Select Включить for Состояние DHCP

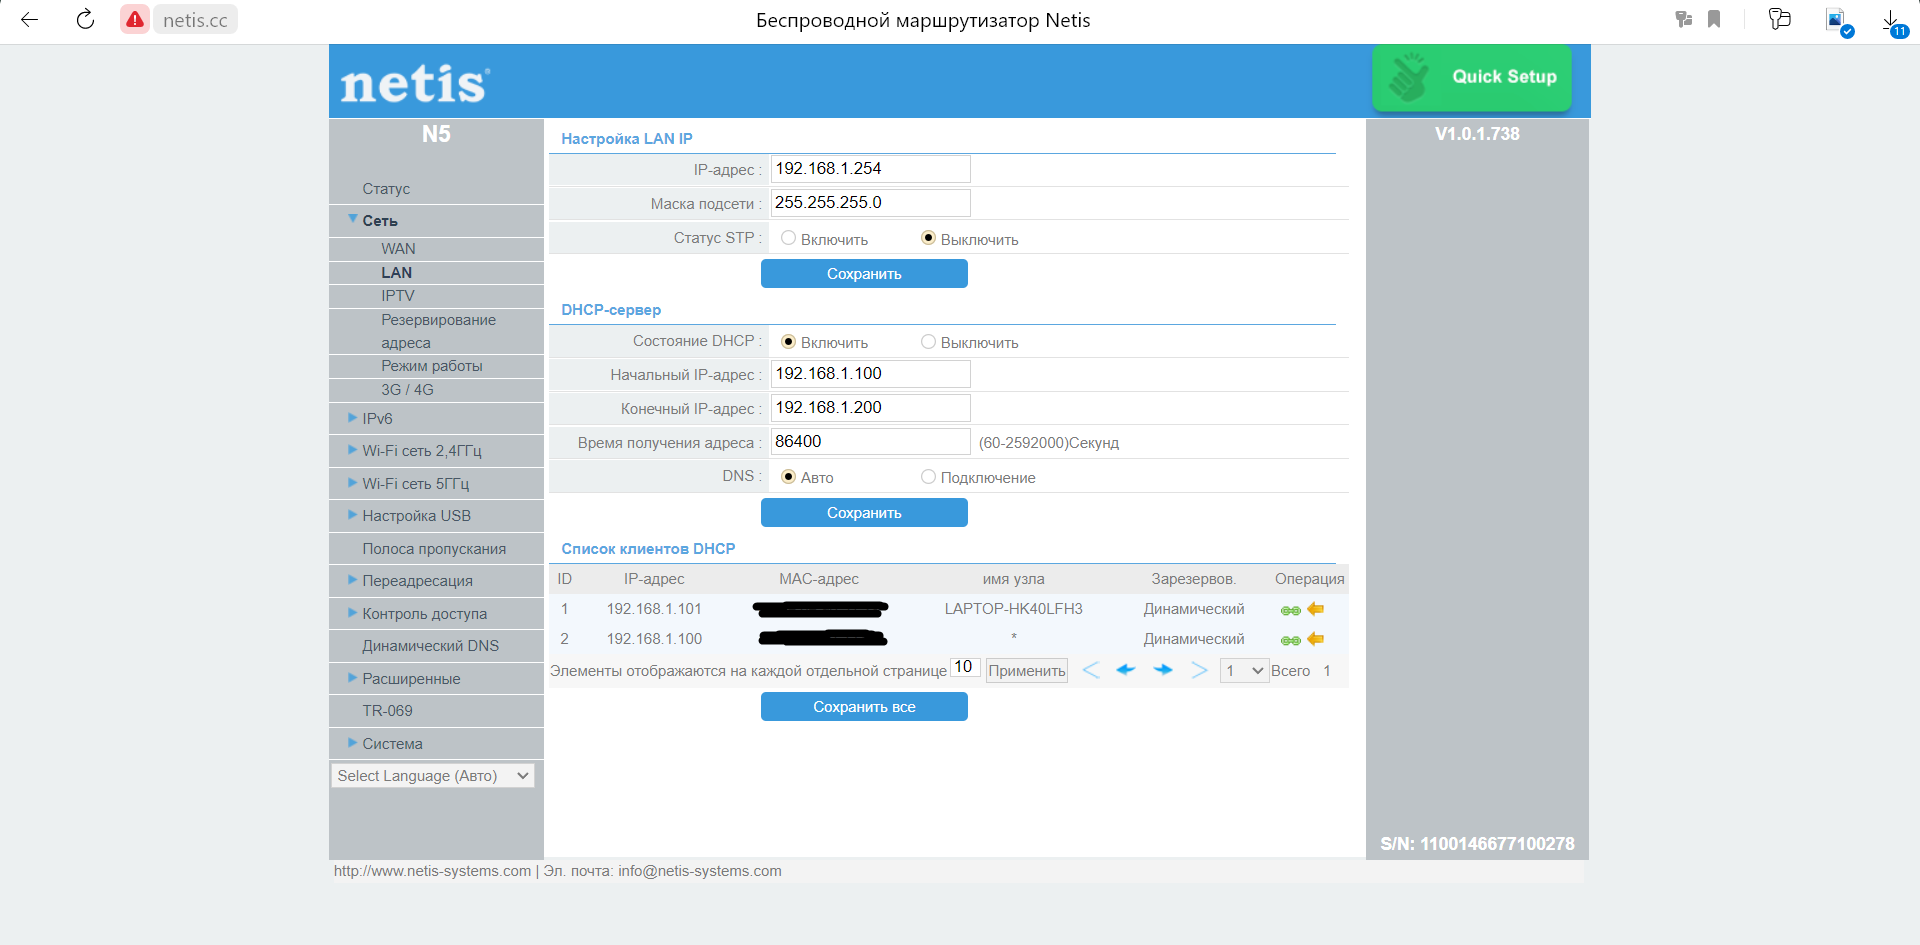point(788,341)
